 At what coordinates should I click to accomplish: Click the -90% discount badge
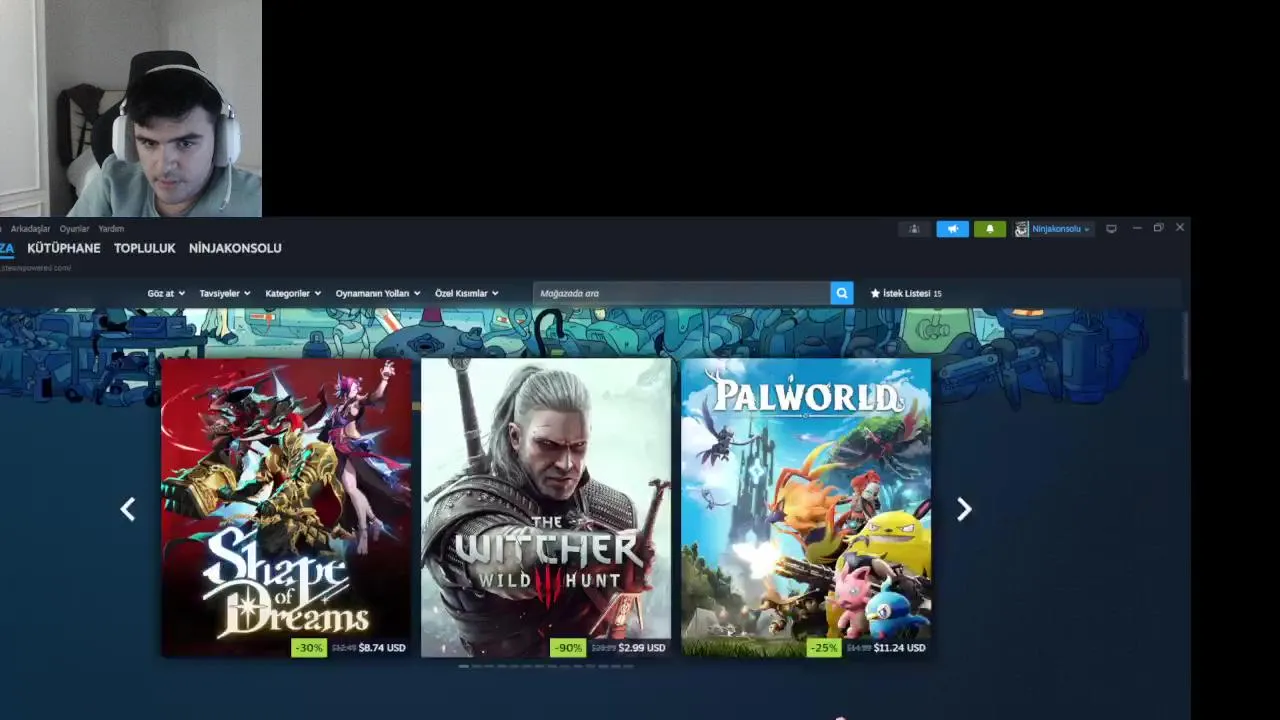click(x=568, y=648)
